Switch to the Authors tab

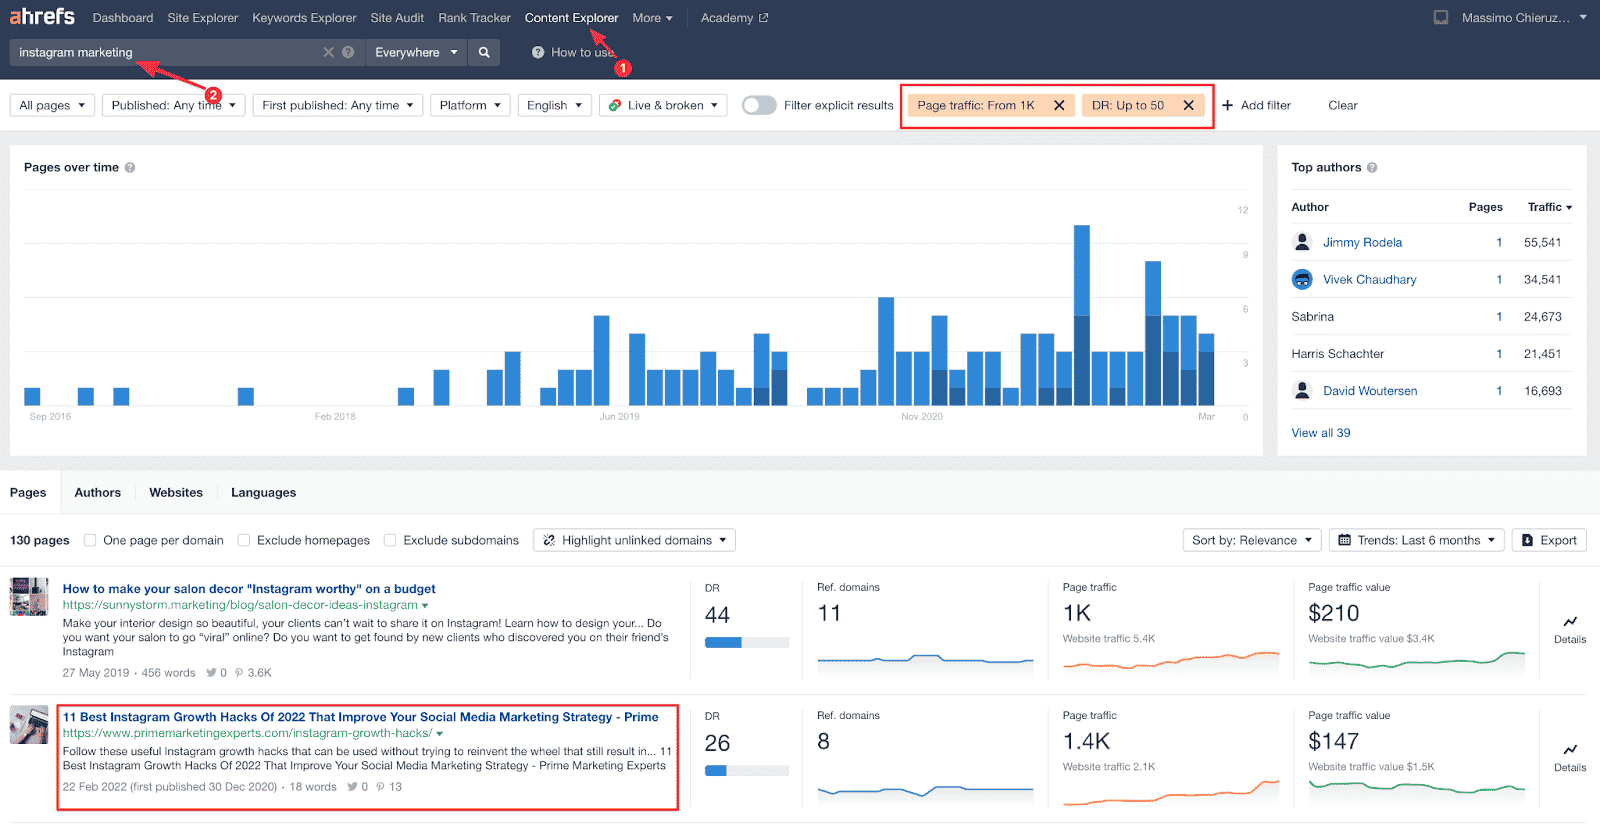pyautogui.click(x=98, y=492)
